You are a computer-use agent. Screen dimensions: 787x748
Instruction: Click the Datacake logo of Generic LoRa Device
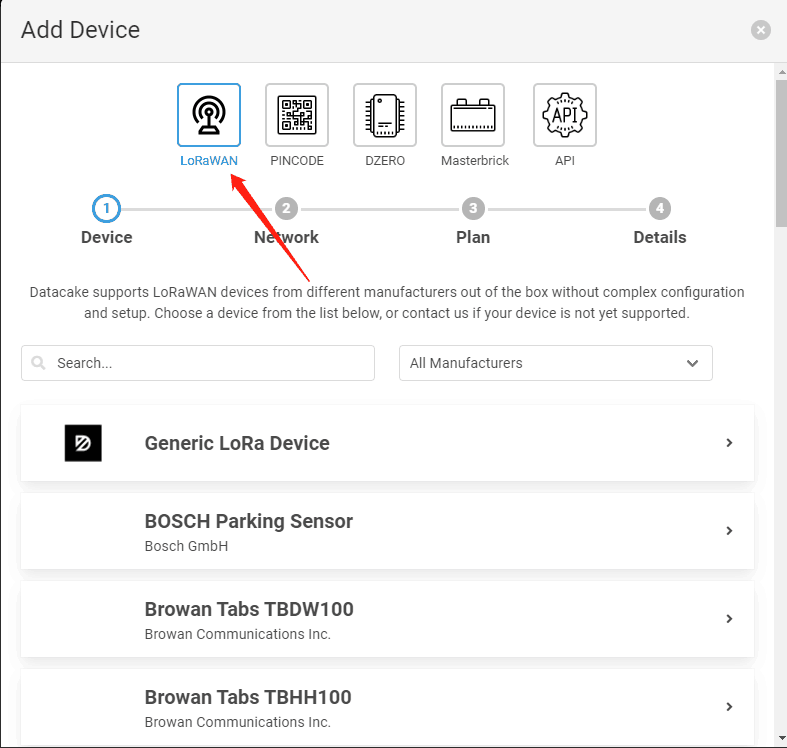[x=83, y=443]
